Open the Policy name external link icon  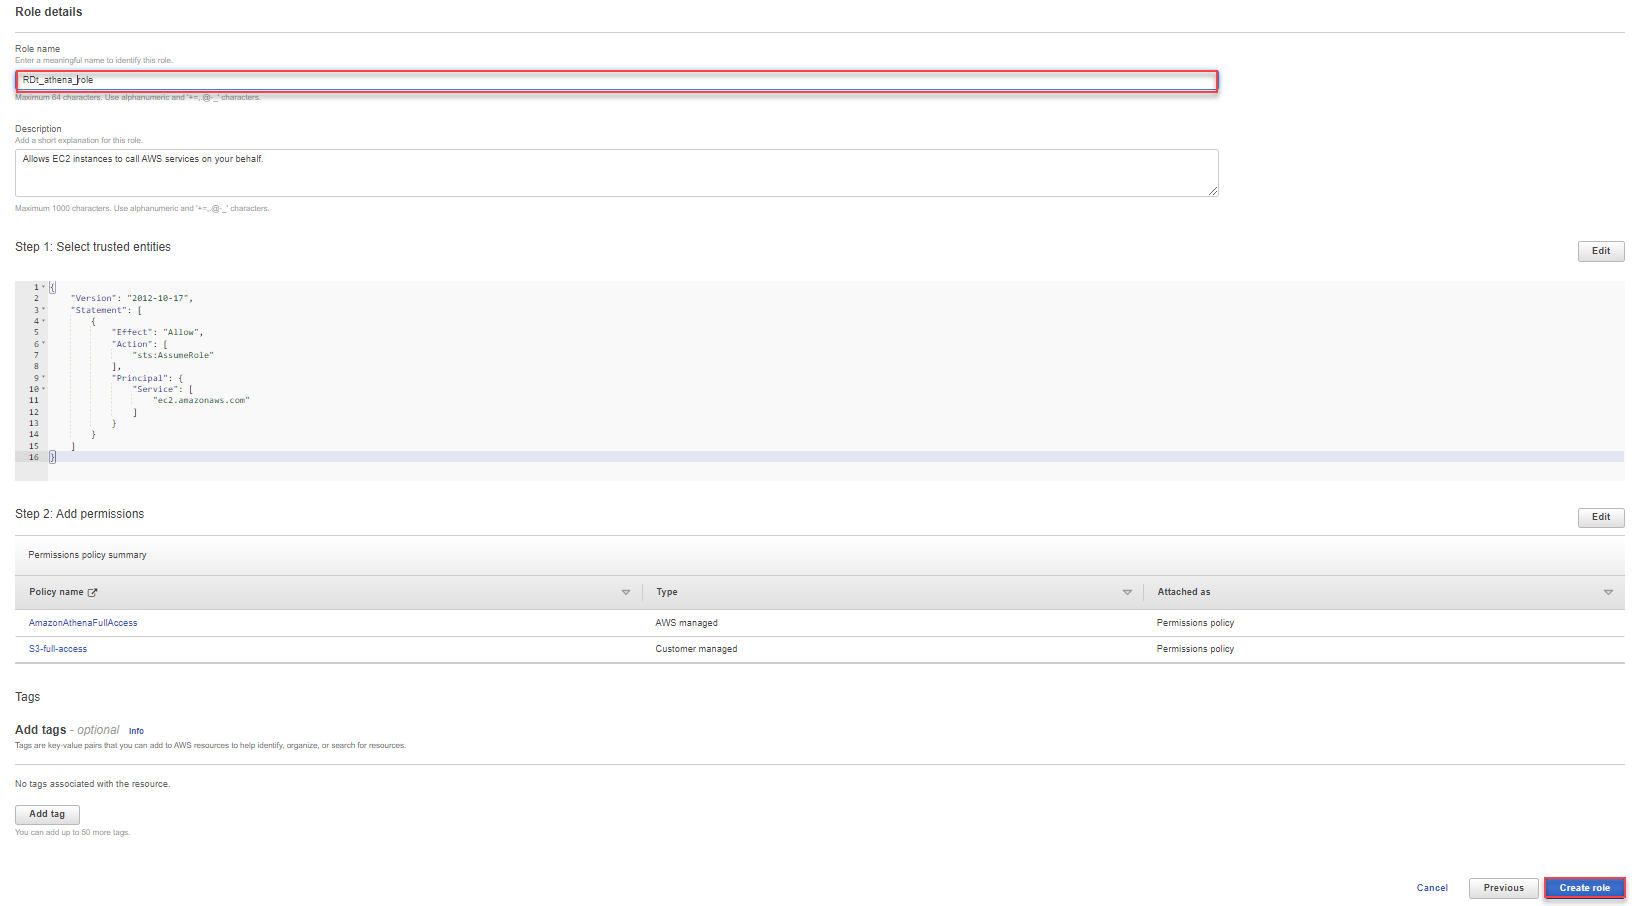coord(93,593)
